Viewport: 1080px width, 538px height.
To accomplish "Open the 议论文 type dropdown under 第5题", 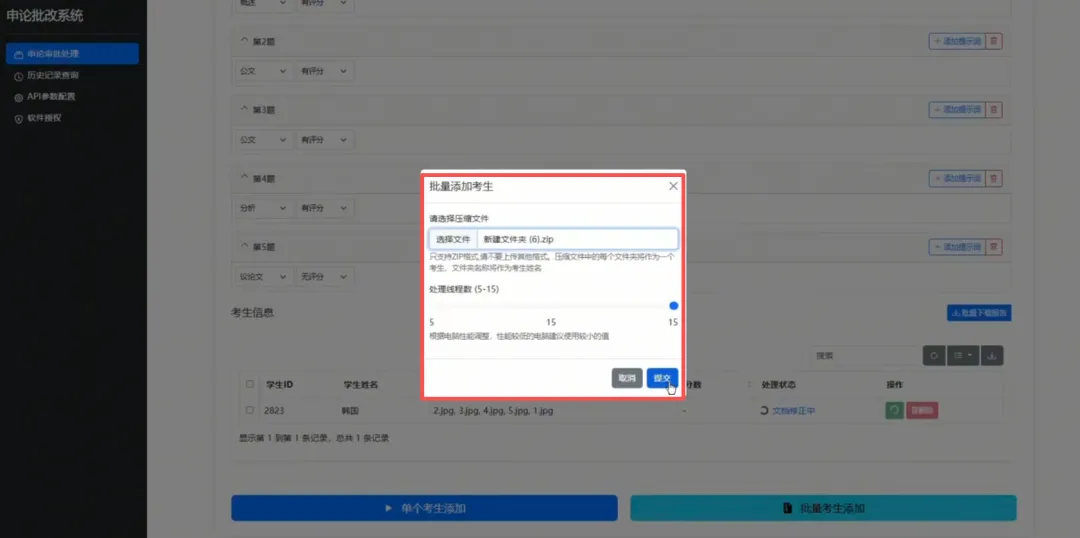I will click(x=263, y=277).
